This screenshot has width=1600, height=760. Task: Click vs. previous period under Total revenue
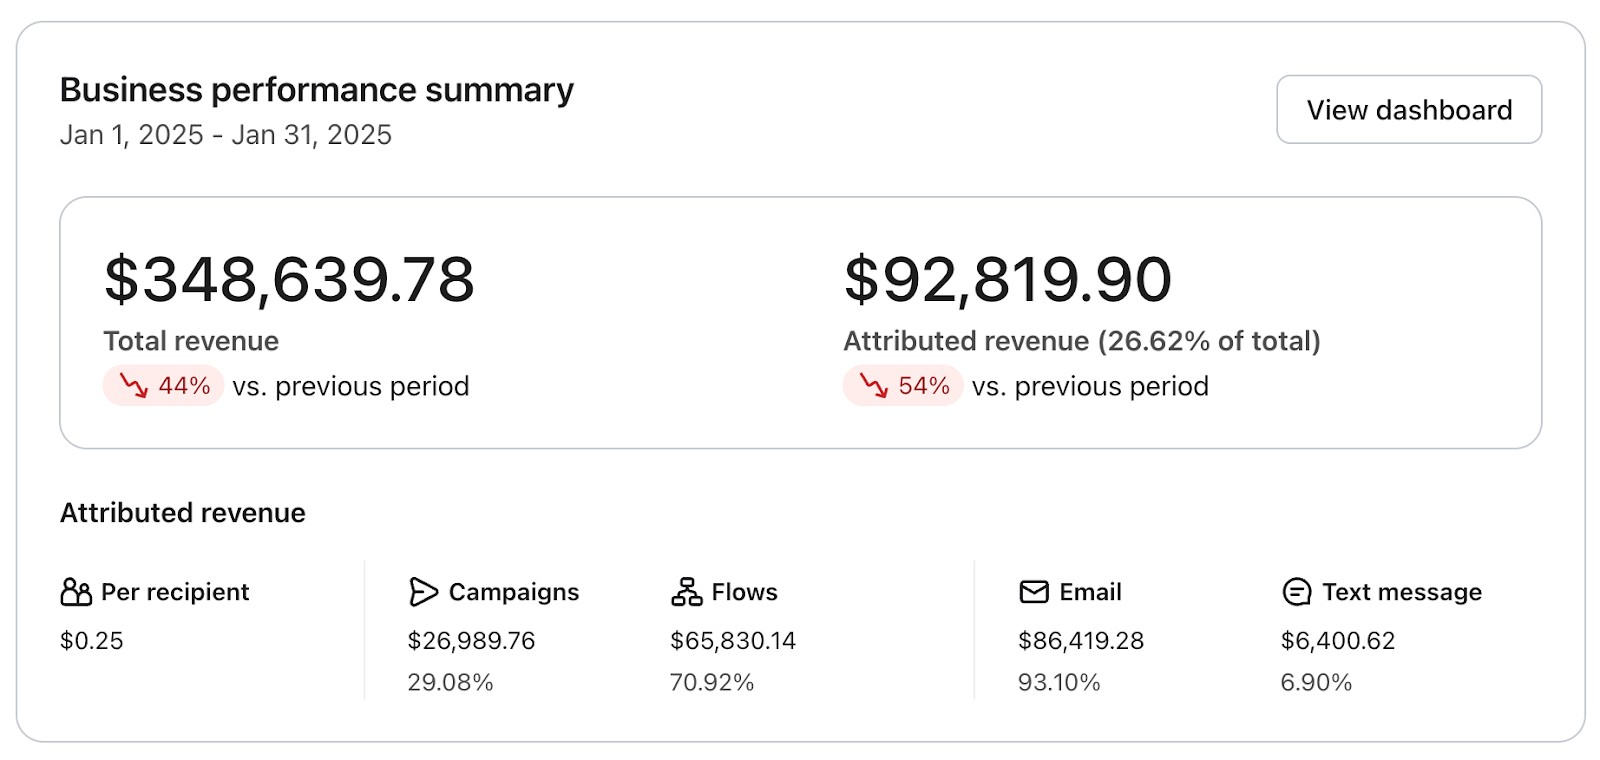[x=351, y=386]
